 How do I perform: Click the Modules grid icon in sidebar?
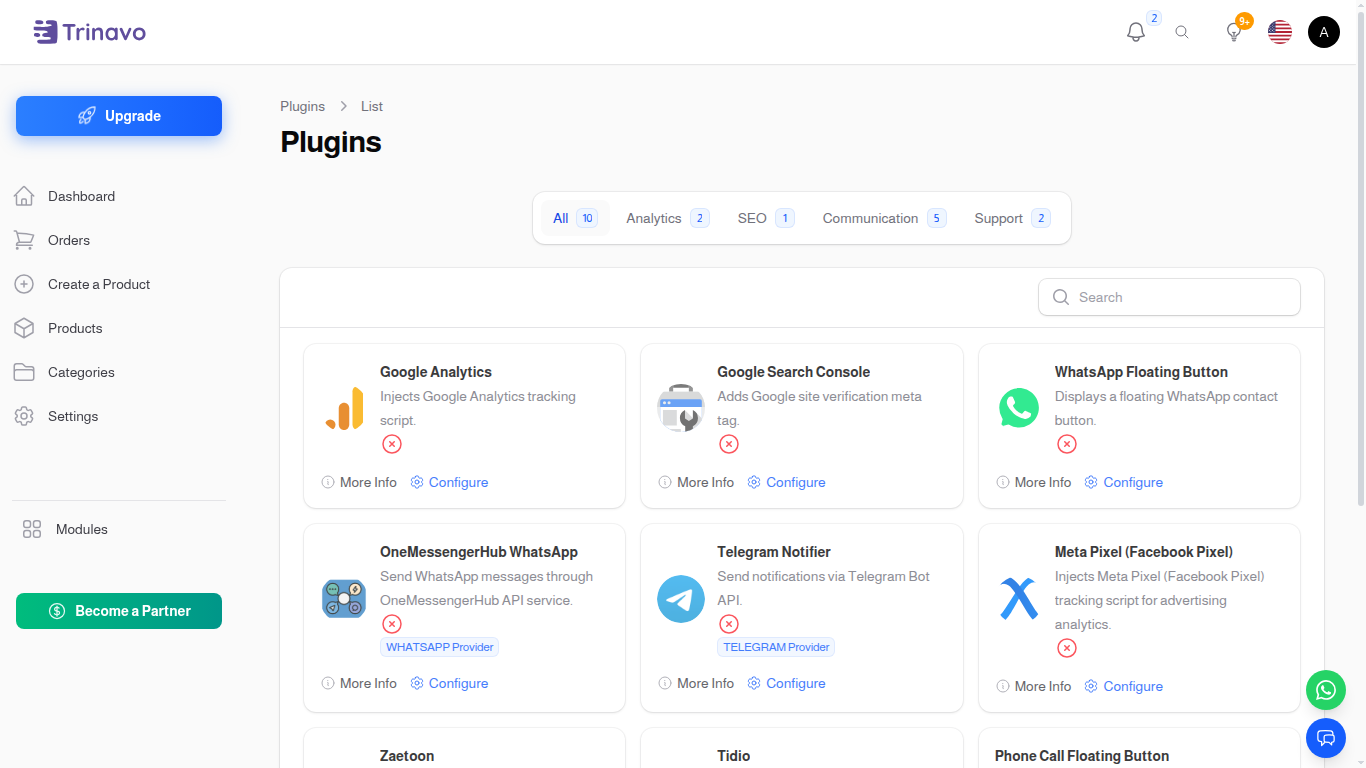[32, 529]
